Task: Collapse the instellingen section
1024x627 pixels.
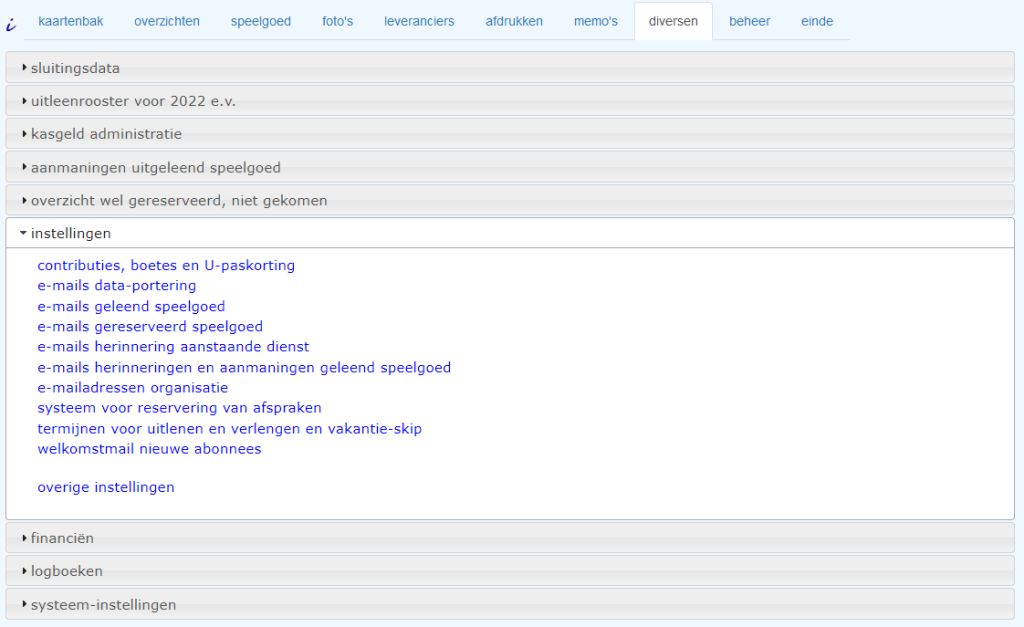Action: point(510,233)
